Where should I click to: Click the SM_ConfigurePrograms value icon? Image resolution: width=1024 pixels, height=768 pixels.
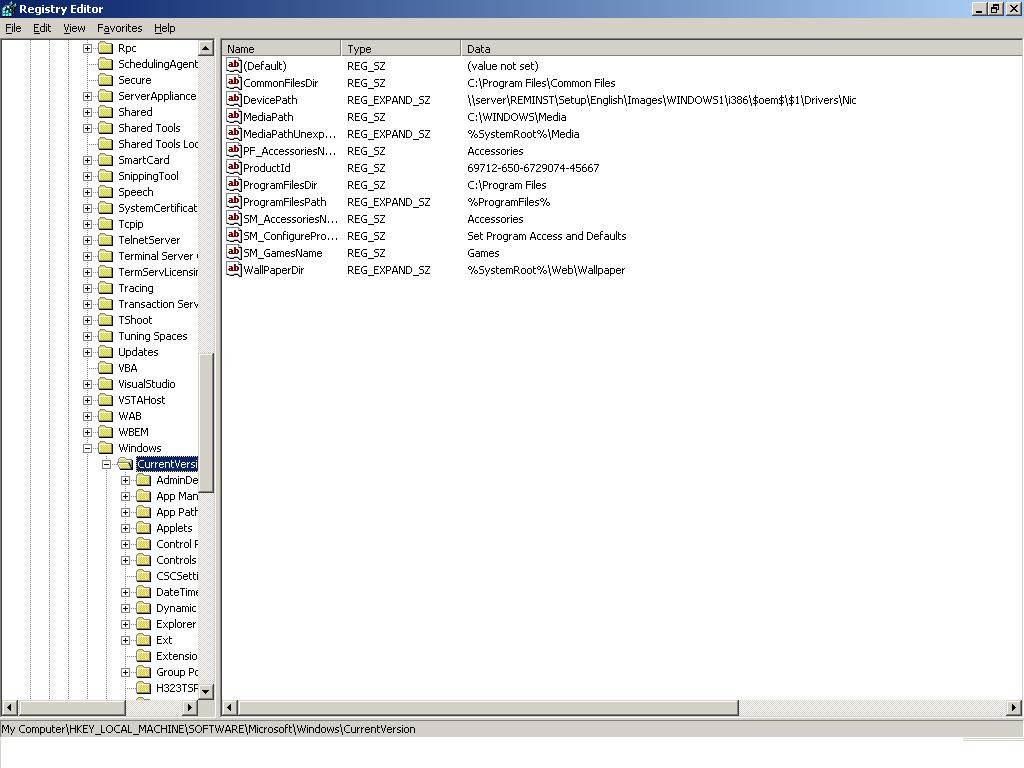coord(234,235)
